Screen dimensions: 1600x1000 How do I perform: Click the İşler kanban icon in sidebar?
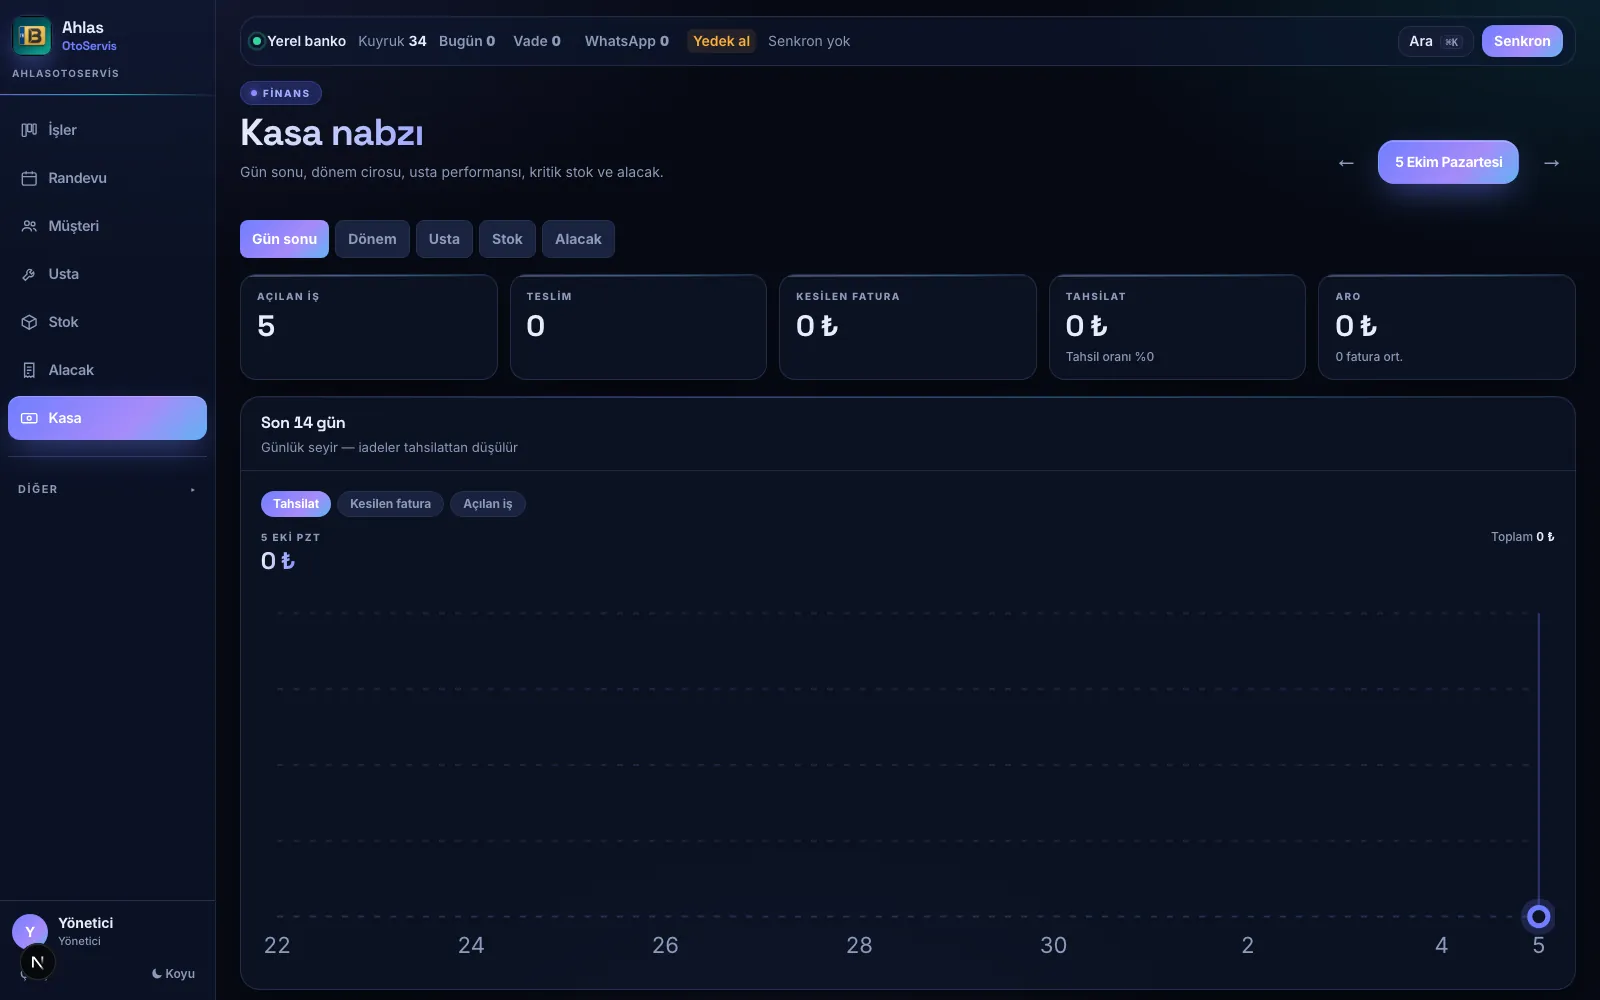tap(29, 130)
